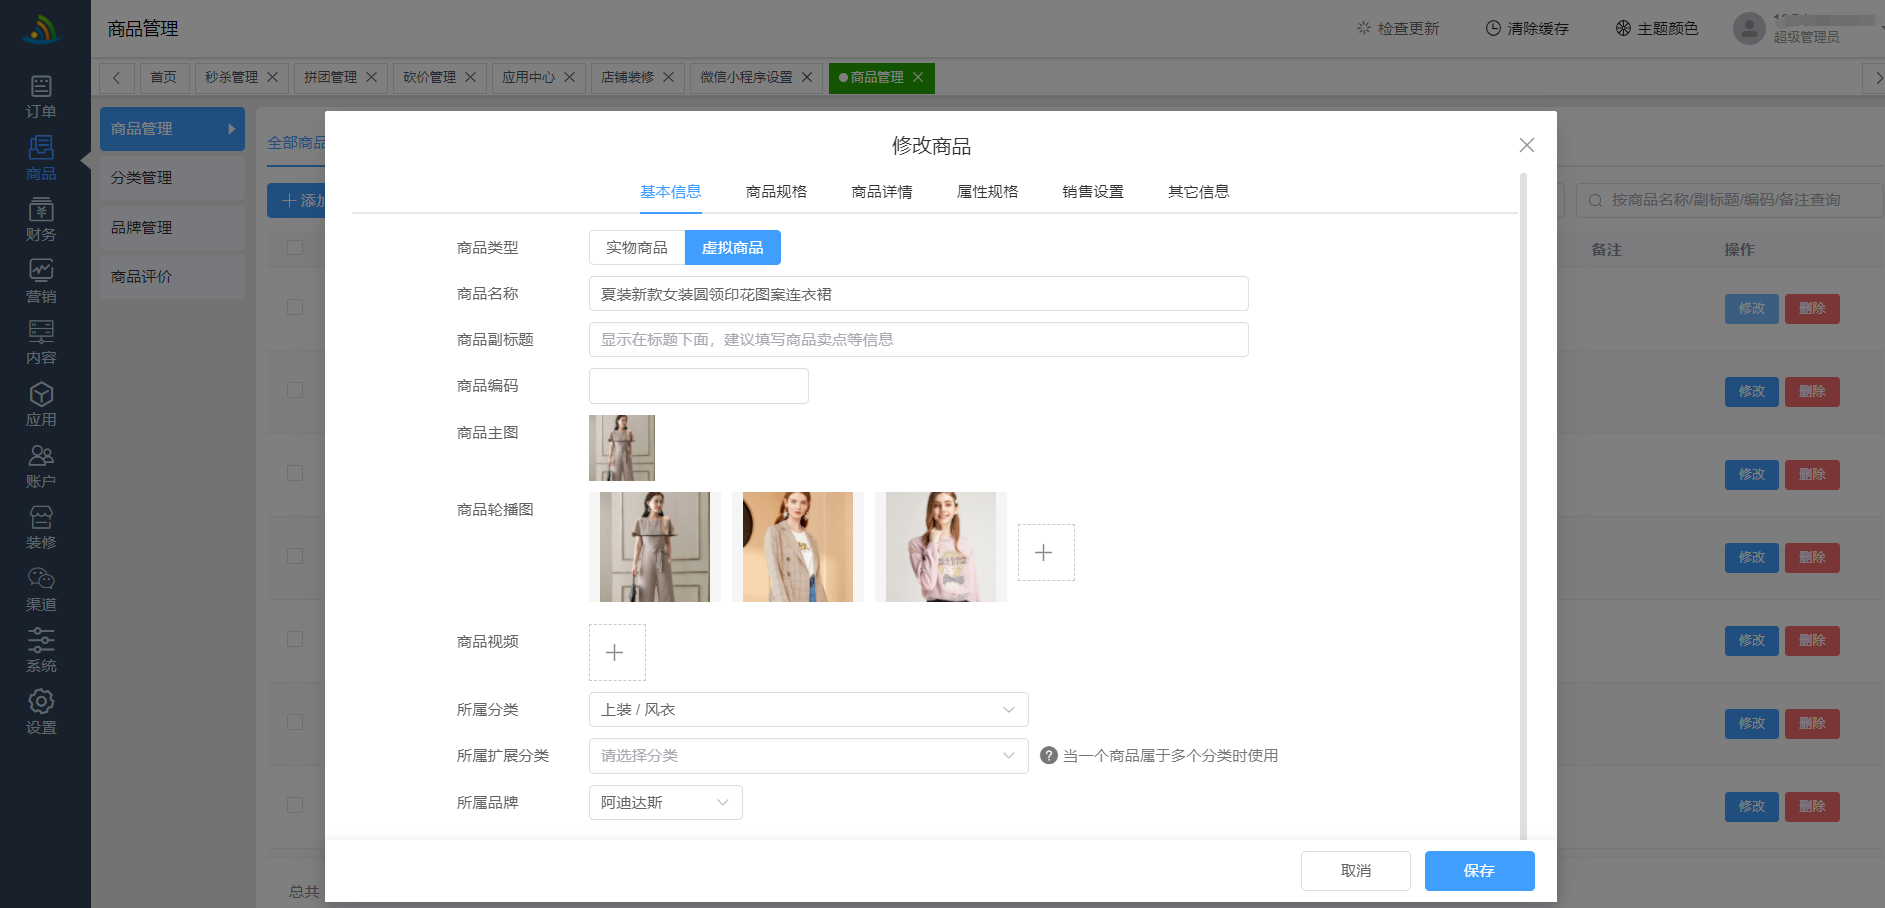Open the 所属品牌 brand dropdown
The width and height of the screenshot is (1885, 908).
665,803
